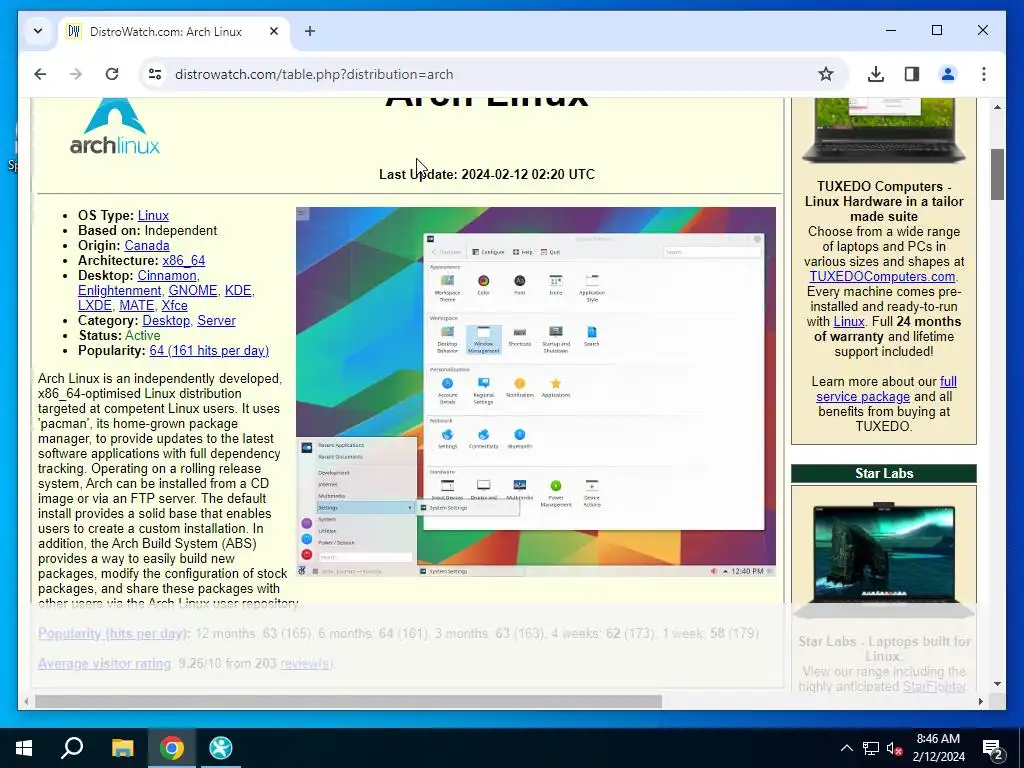Open the Canada origin link
This screenshot has width=1024, height=768.
pyautogui.click(x=147, y=246)
